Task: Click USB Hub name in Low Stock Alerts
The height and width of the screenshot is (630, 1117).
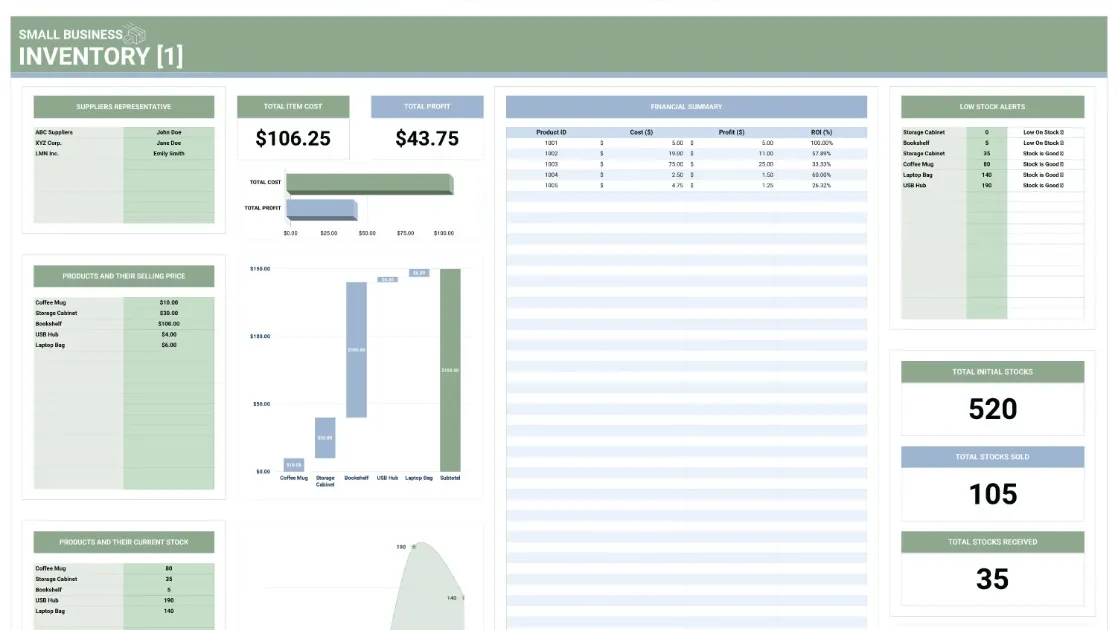Action: pyautogui.click(x=915, y=186)
